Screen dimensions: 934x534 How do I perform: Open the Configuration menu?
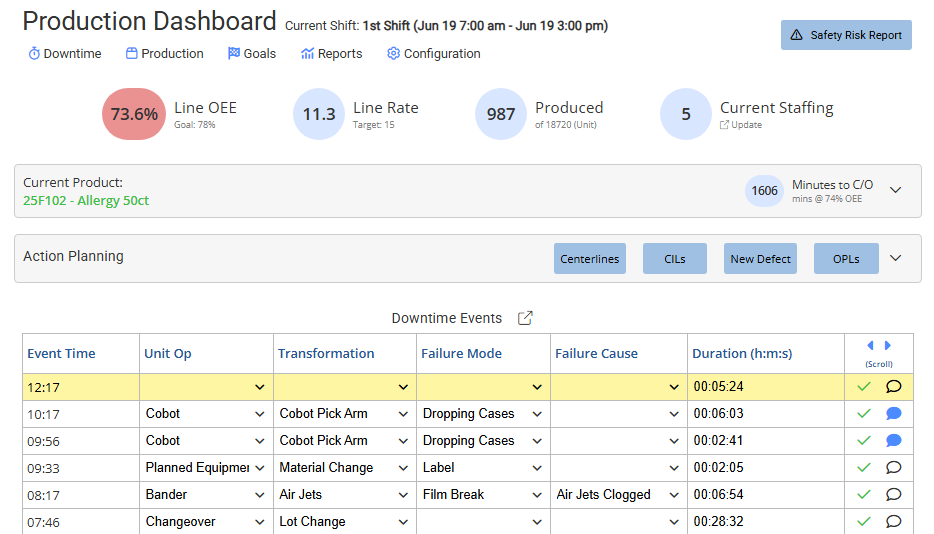tap(433, 54)
